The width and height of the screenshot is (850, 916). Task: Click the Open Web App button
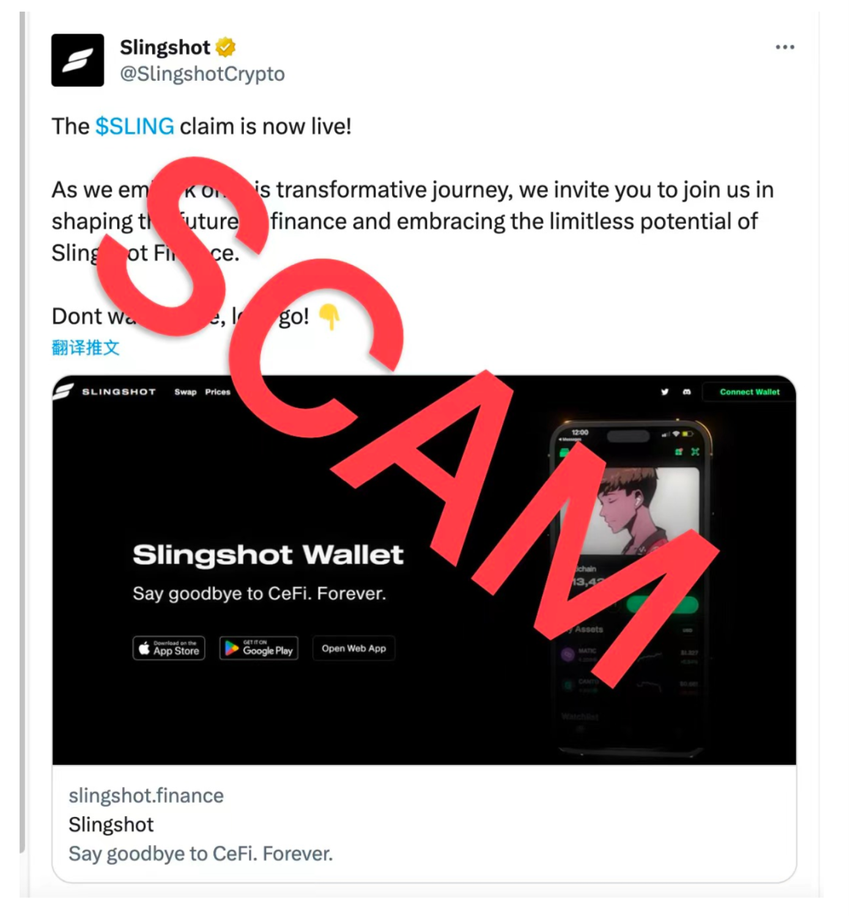point(353,648)
